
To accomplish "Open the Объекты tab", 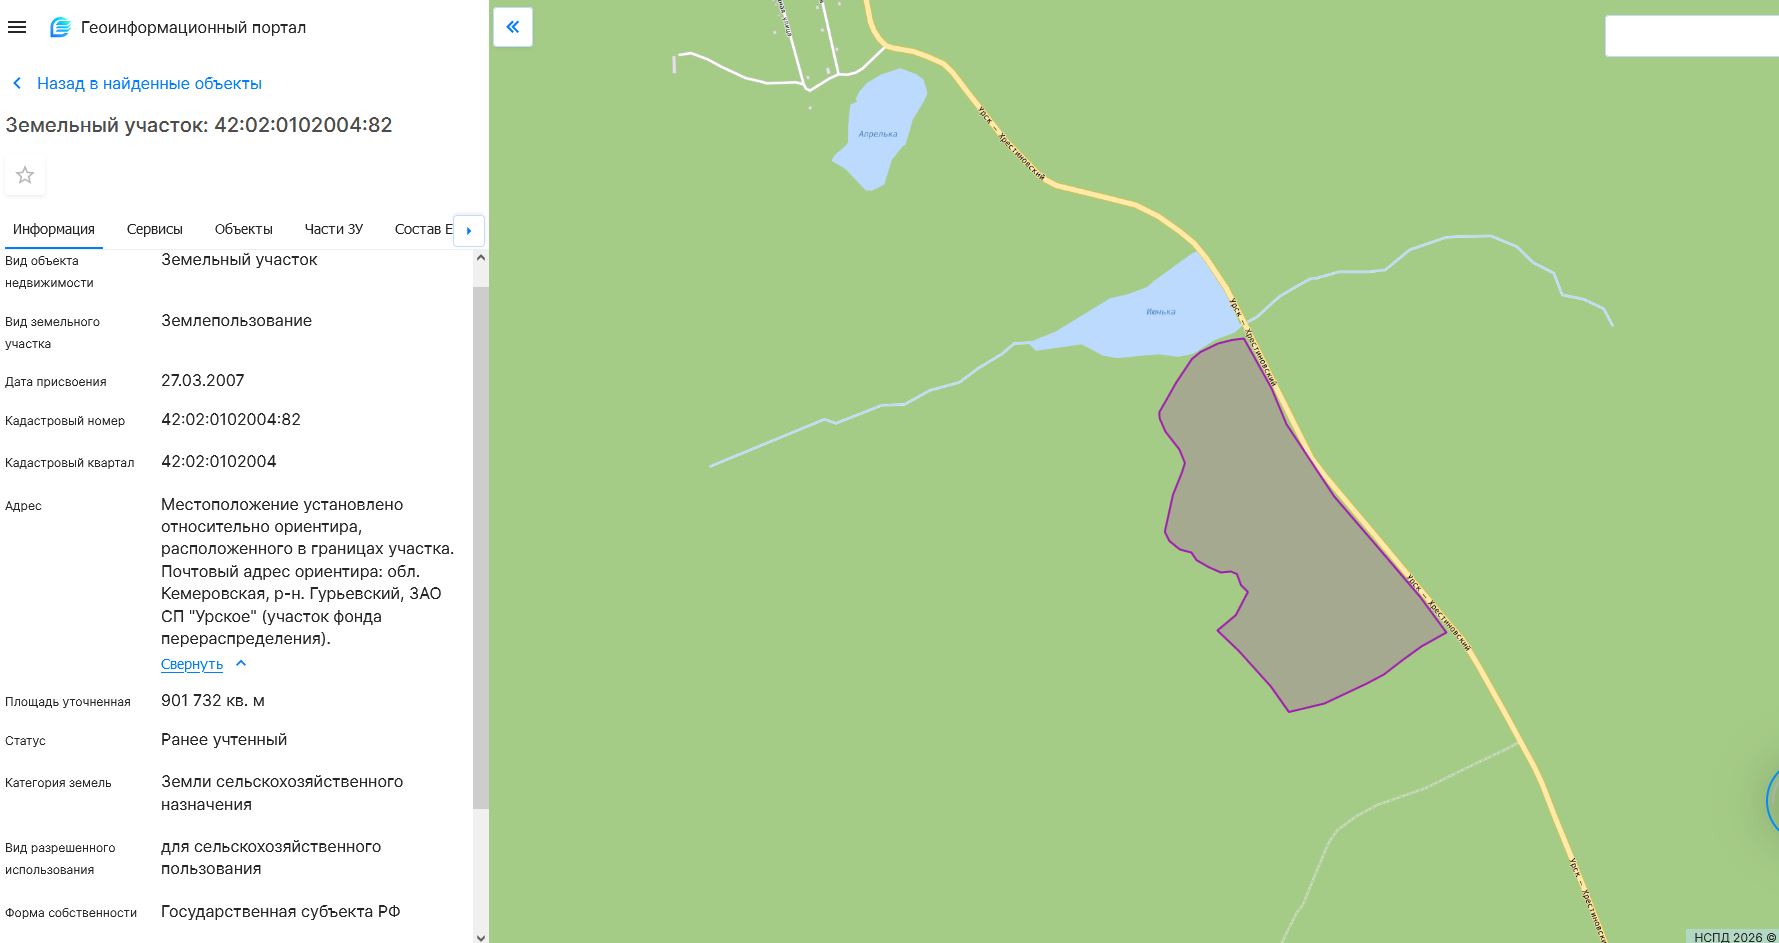I will pyautogui.click(x=244, y=229).
